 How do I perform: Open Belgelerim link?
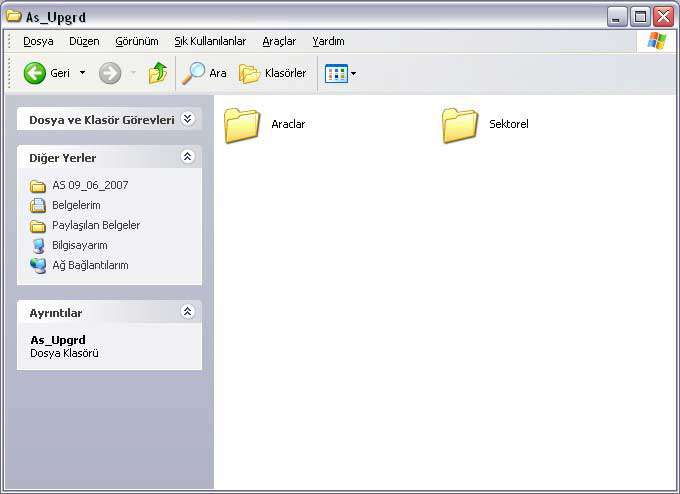76,205
